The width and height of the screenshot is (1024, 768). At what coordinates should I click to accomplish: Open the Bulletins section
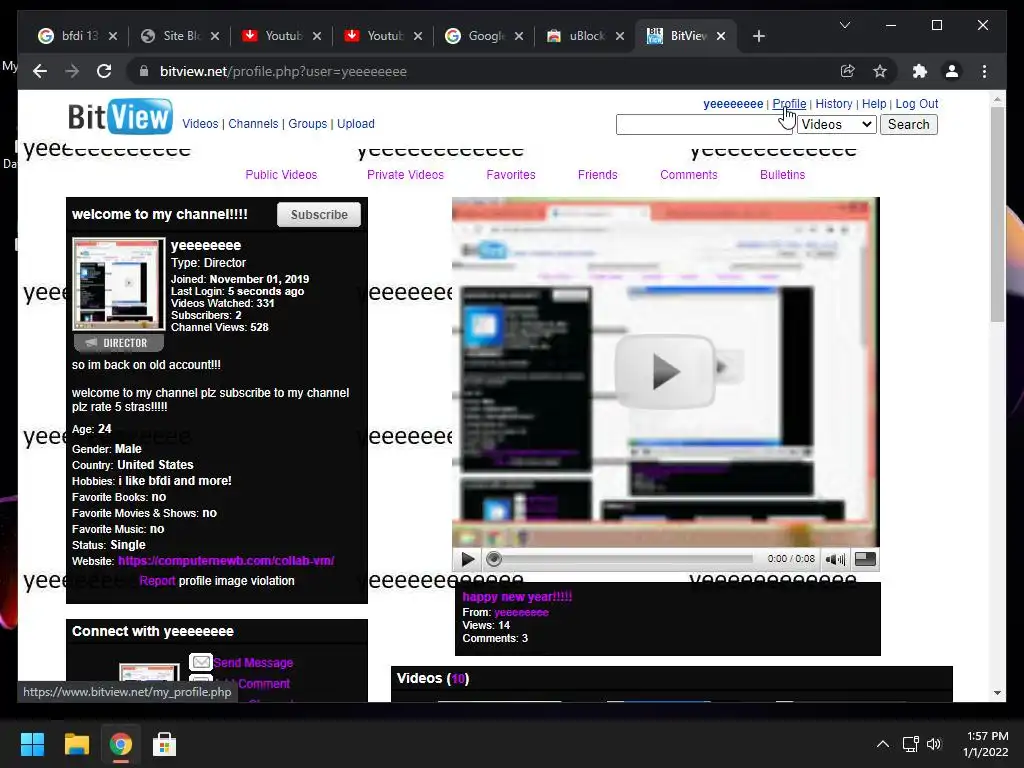[x=782, y=174]
